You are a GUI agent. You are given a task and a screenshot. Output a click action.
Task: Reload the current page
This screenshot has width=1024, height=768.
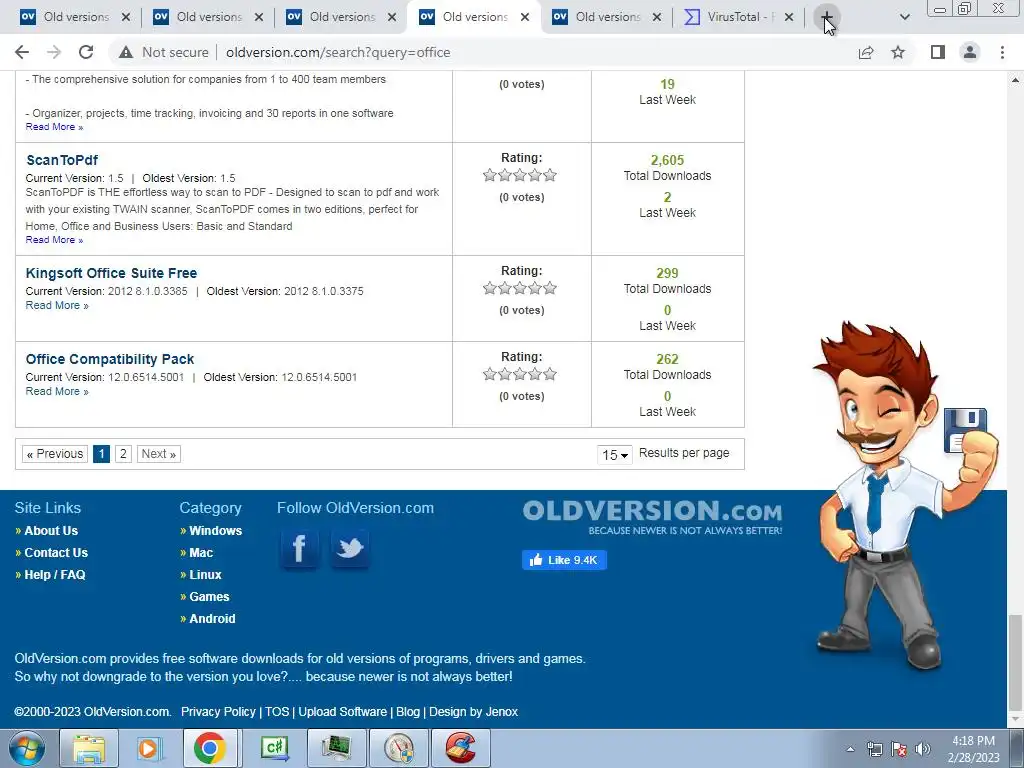(x=86, y=52)
